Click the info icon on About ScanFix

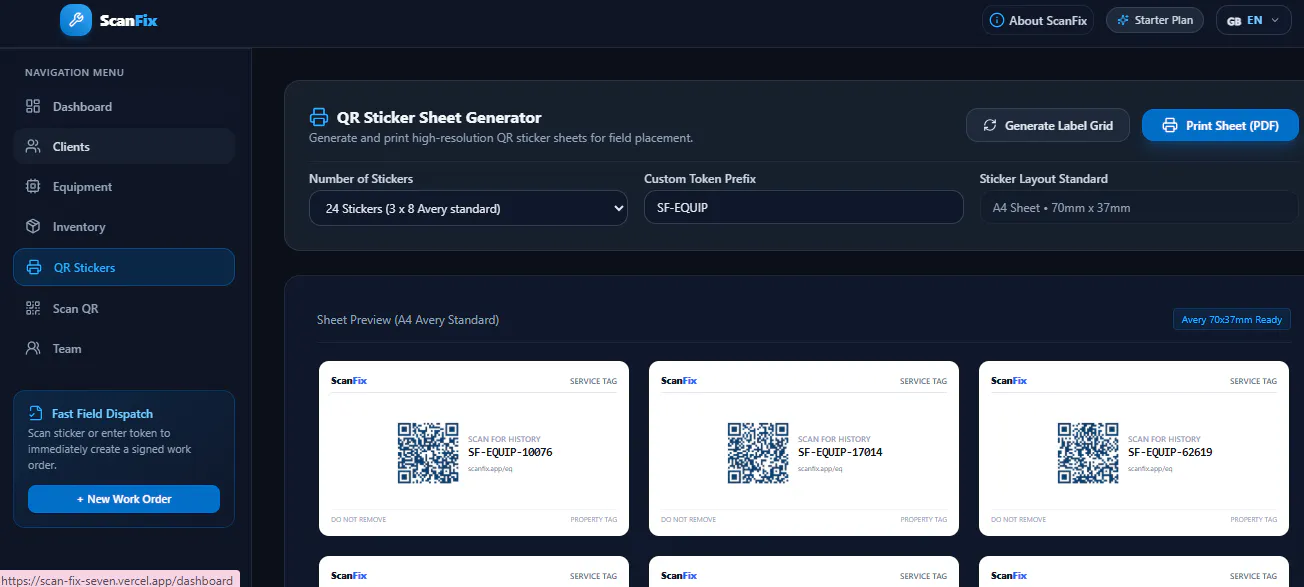coord(997,20)
